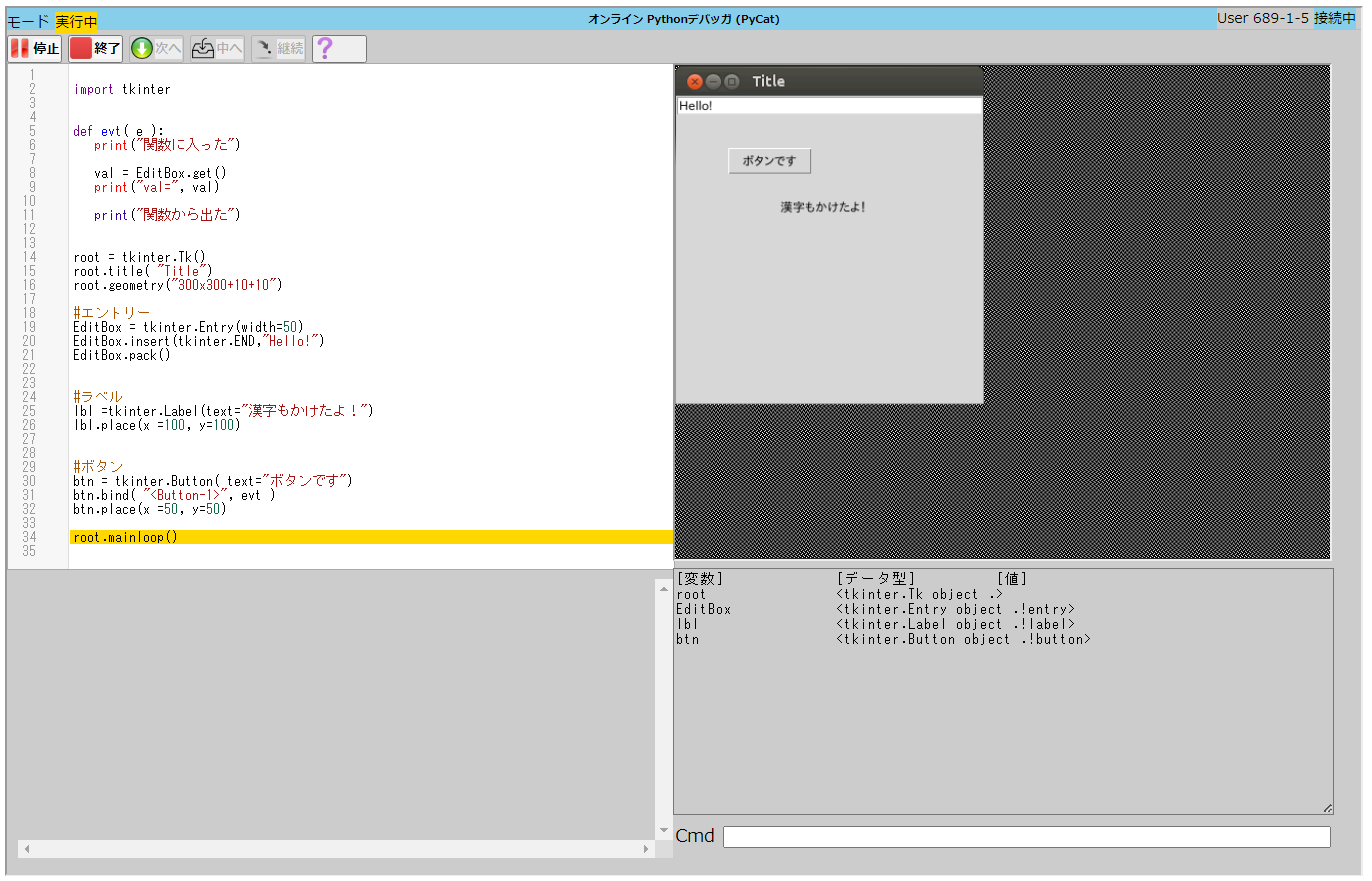
Task: Click the variables panel resize grip
Action: (x=1327, y=808)
